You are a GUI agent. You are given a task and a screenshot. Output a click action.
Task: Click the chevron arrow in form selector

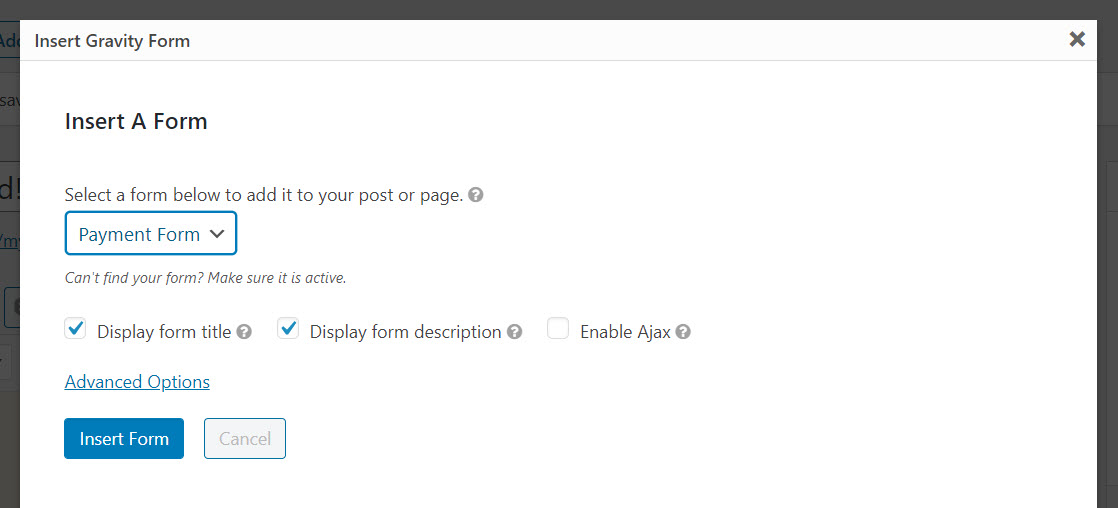click(217, 234)
